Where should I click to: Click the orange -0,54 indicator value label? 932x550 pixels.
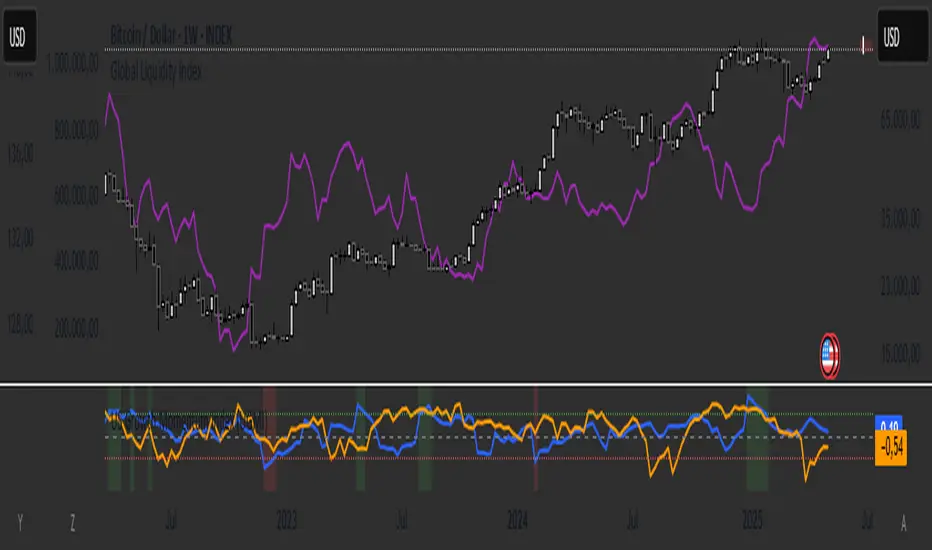point(890,448)
